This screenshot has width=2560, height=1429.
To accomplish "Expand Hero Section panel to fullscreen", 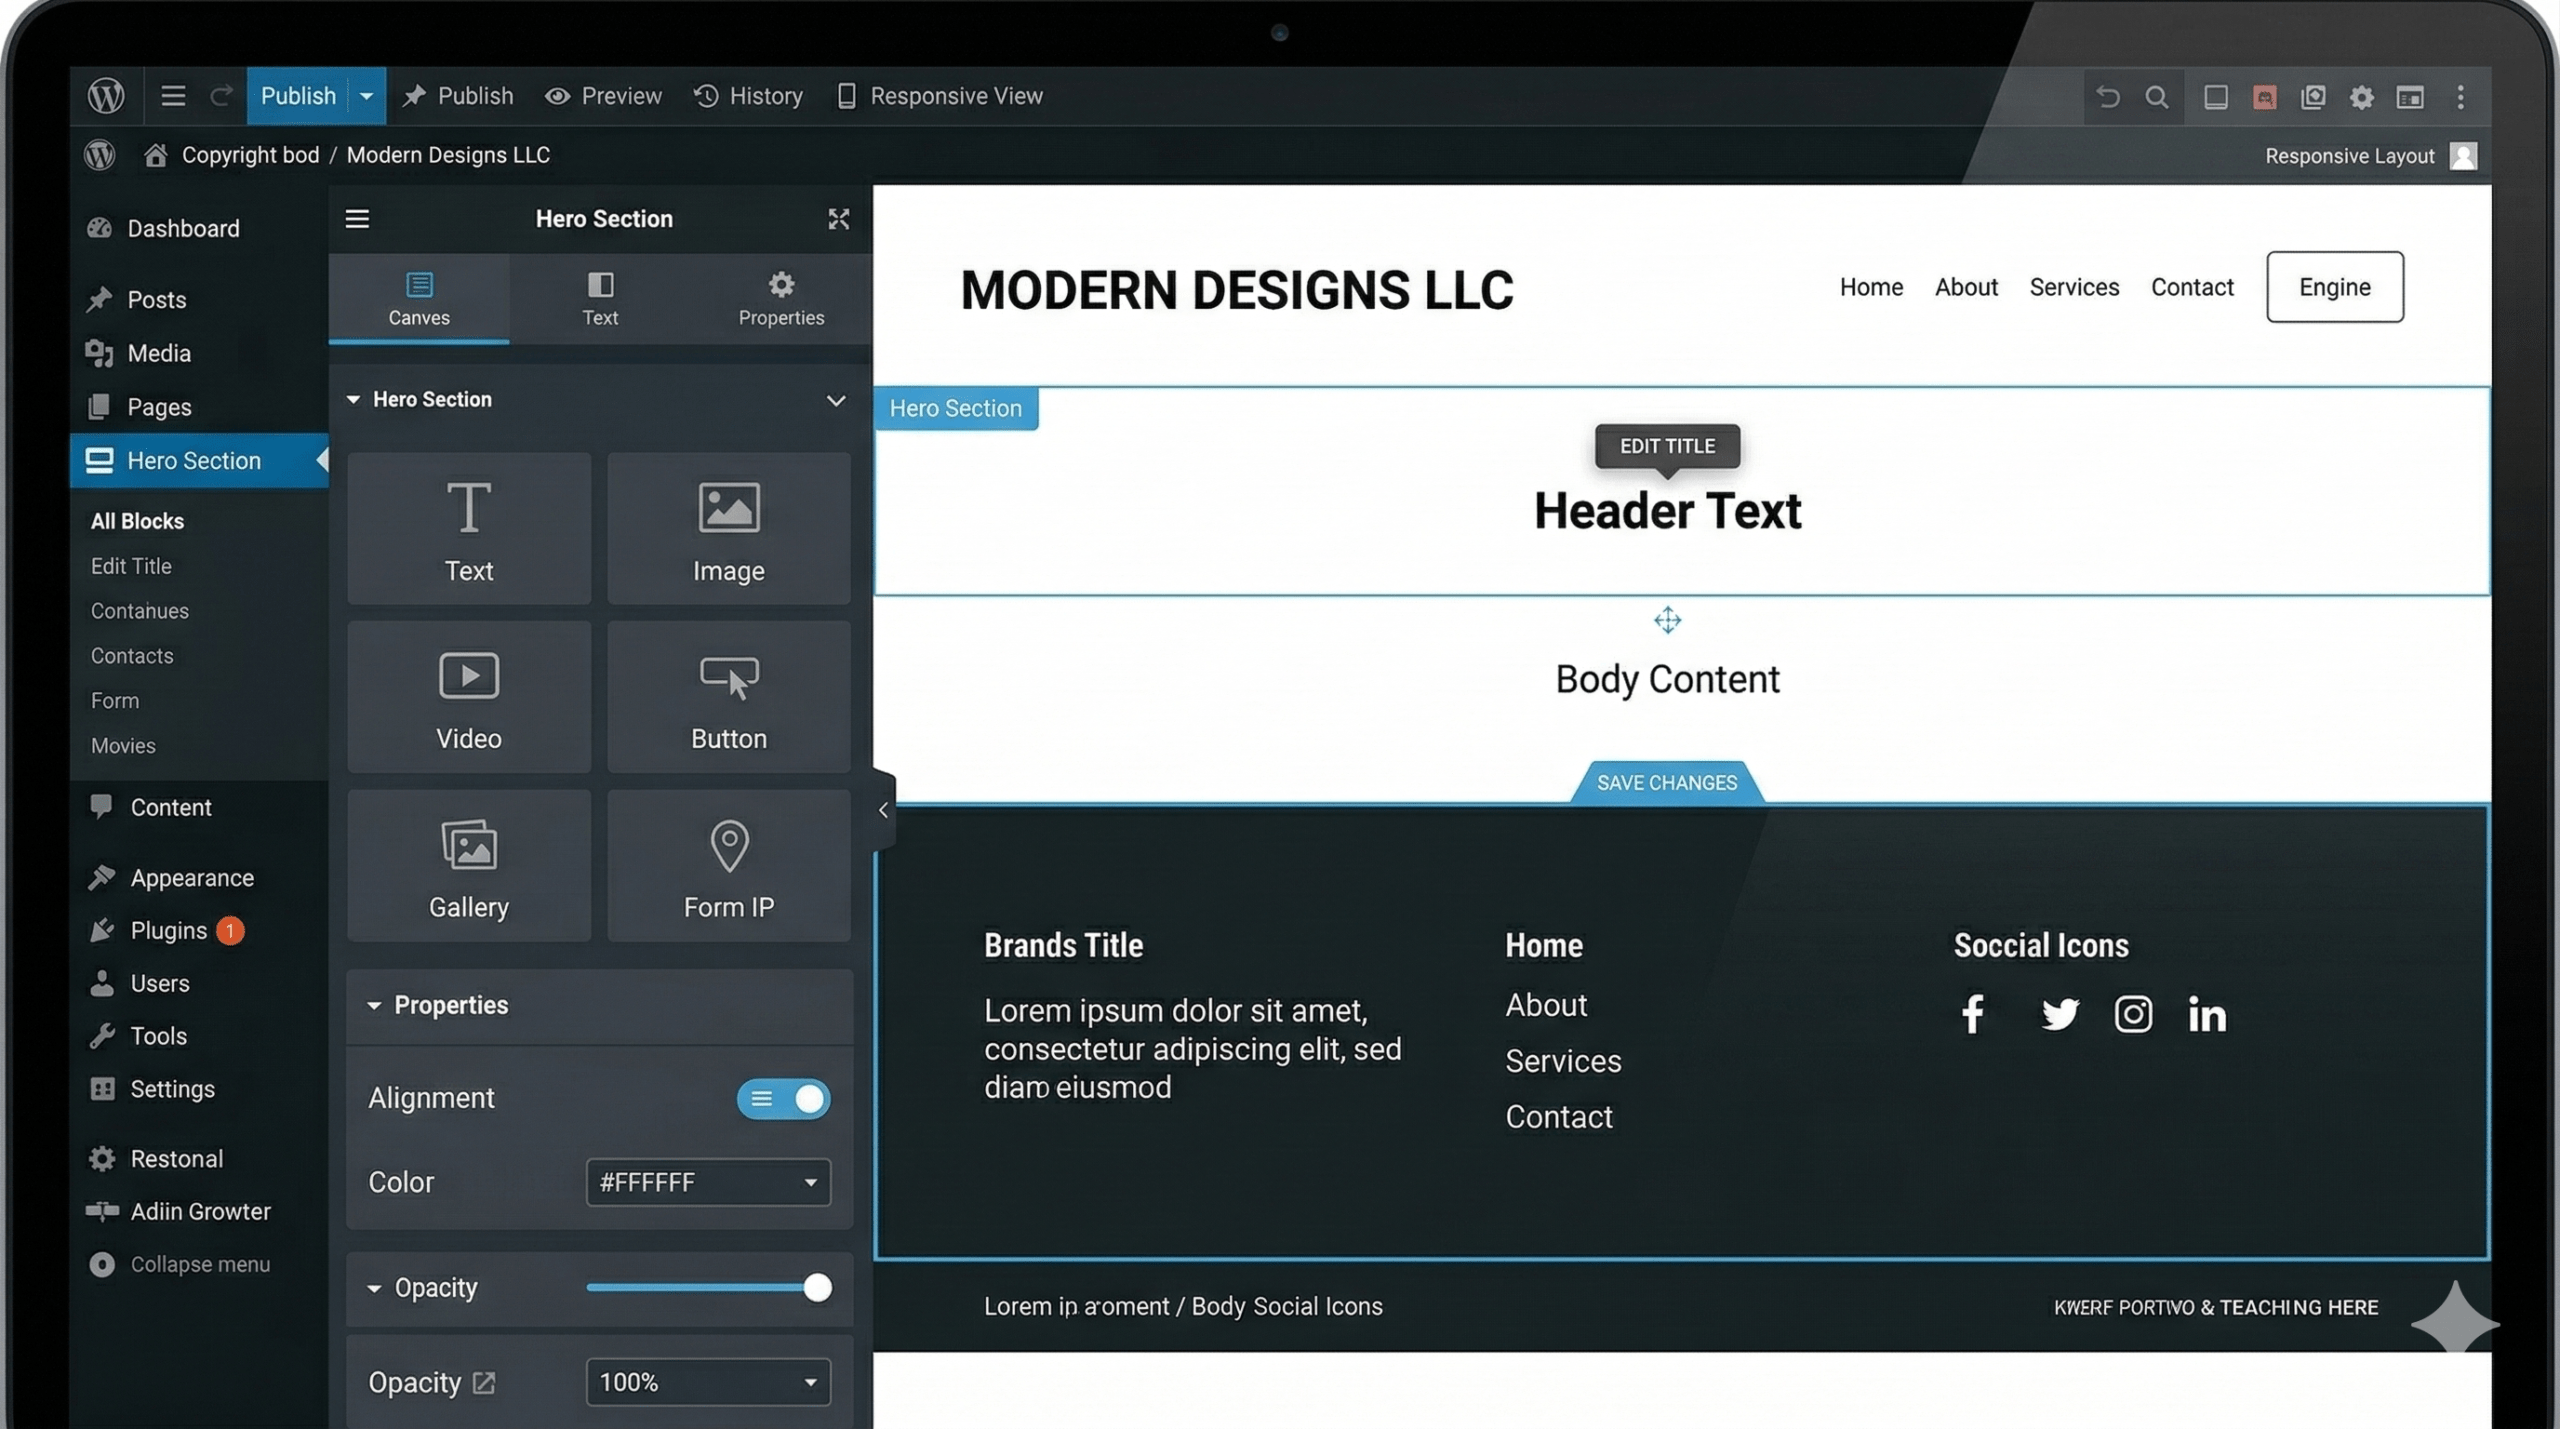I will tap(839, 220).
